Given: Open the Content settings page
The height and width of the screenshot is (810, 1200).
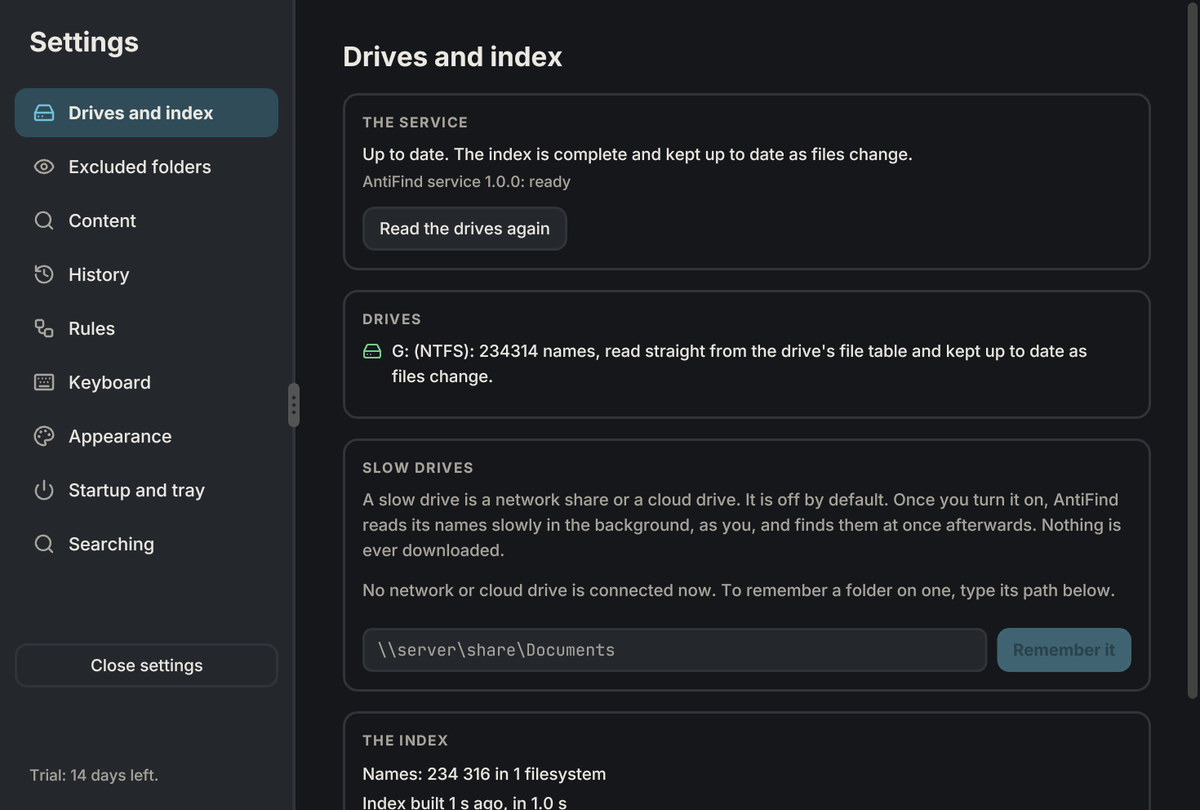Looking at the screenshot, I should (146, 221).
